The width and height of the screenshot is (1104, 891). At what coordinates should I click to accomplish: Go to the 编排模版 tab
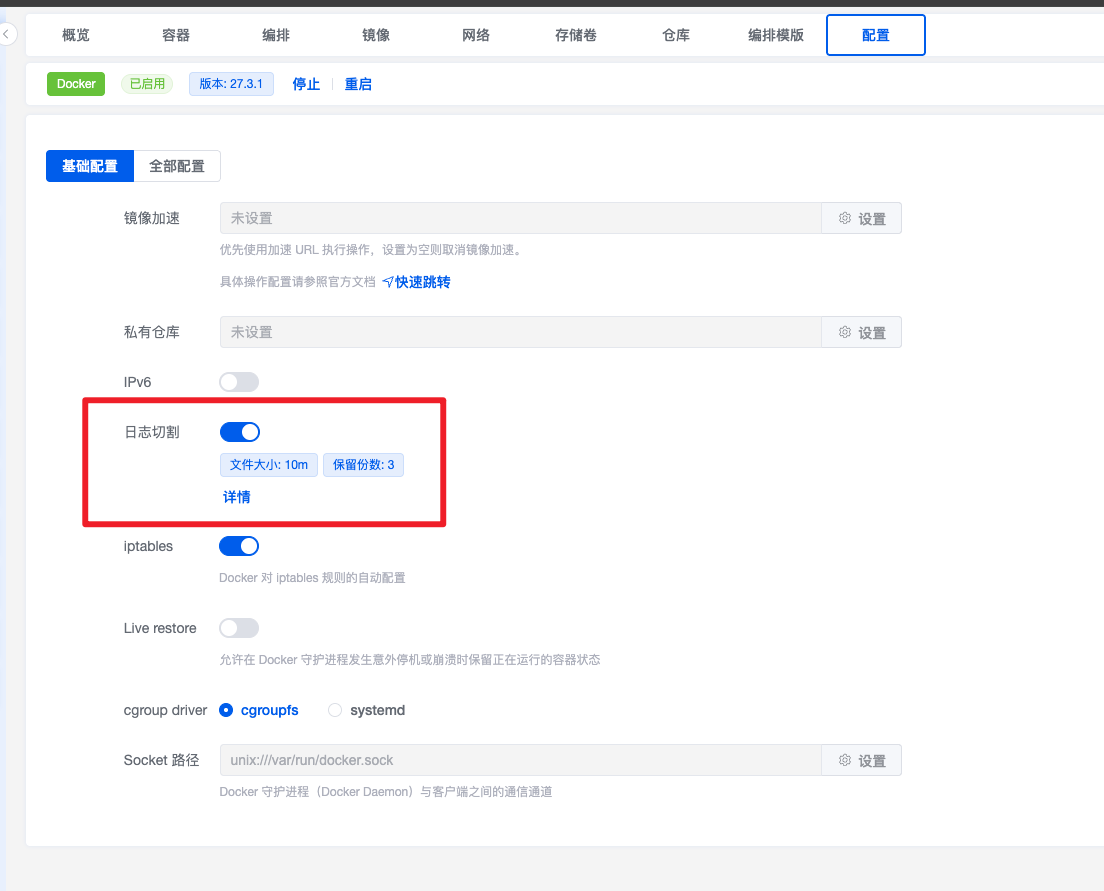(x=776, y=35)
